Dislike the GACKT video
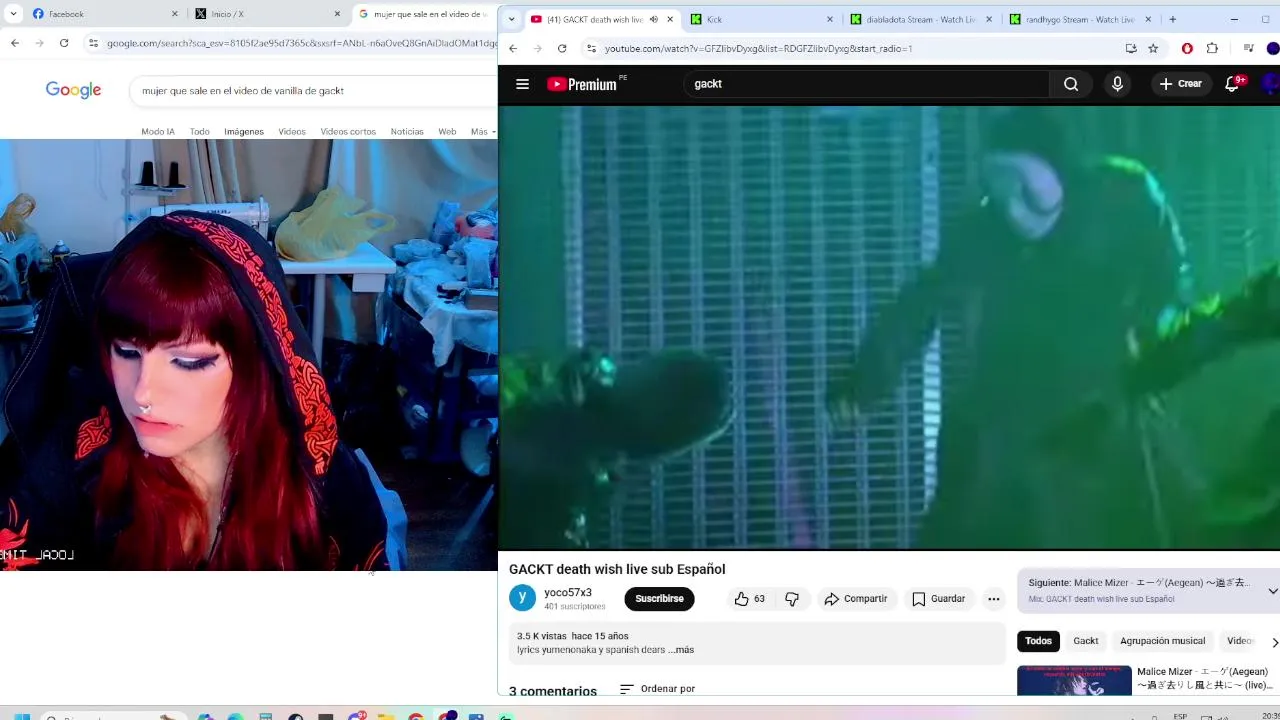Image resolution: width=1280 pixels, height=720 pixels. 792,599
